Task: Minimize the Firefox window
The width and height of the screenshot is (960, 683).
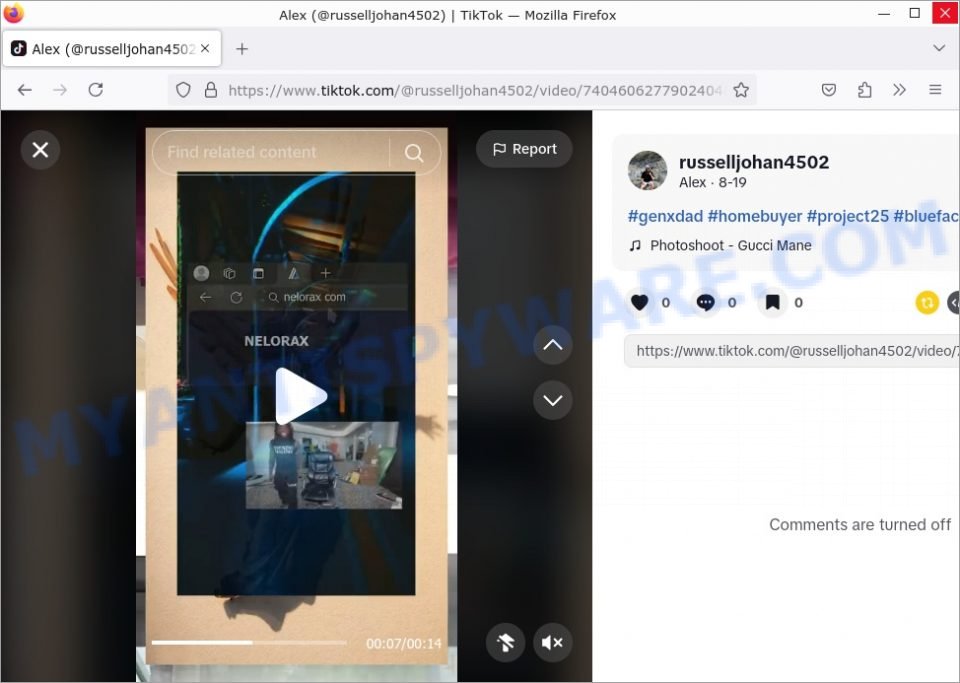Action: point(883,13)
